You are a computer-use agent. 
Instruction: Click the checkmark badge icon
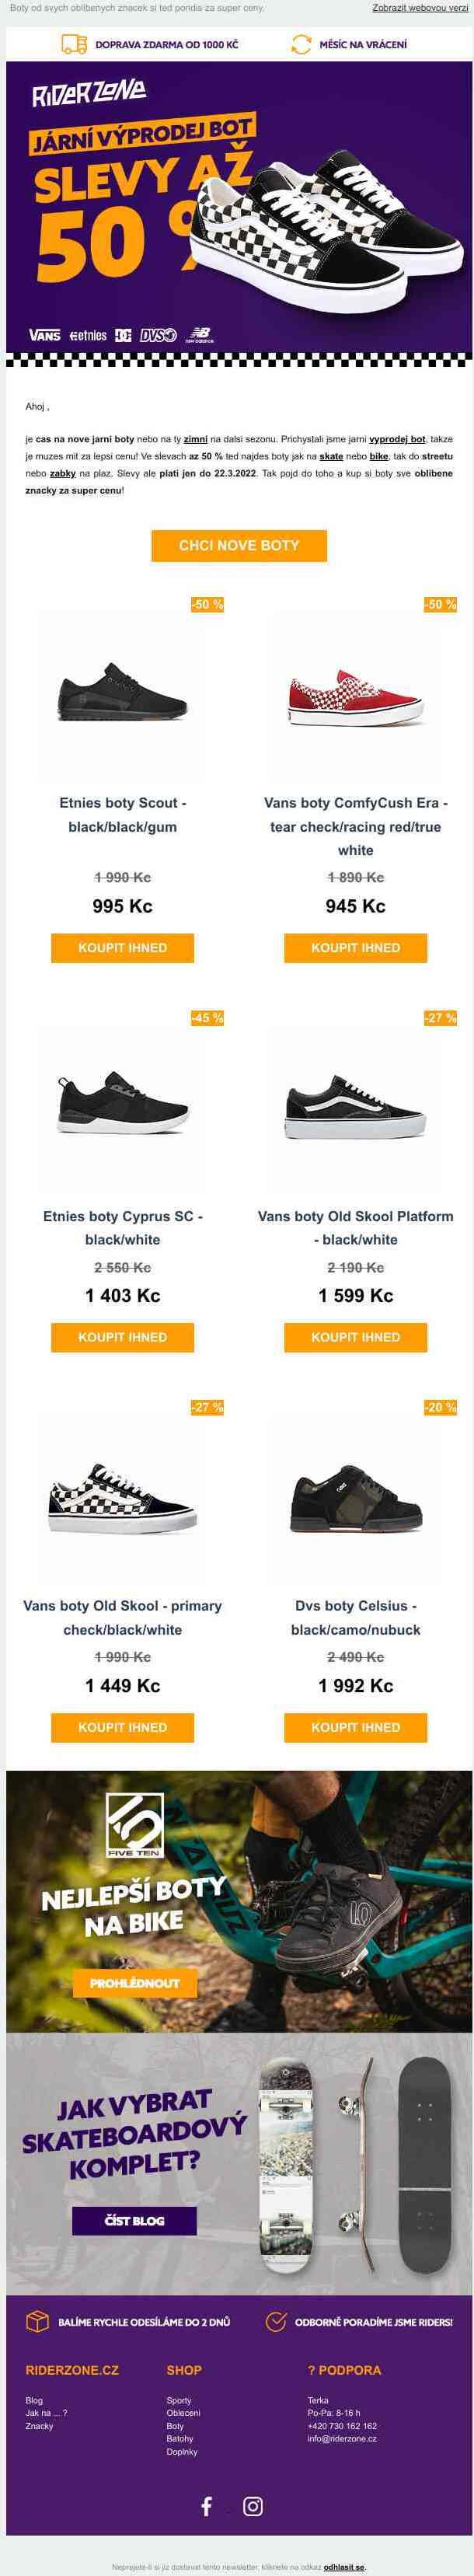276,2321
